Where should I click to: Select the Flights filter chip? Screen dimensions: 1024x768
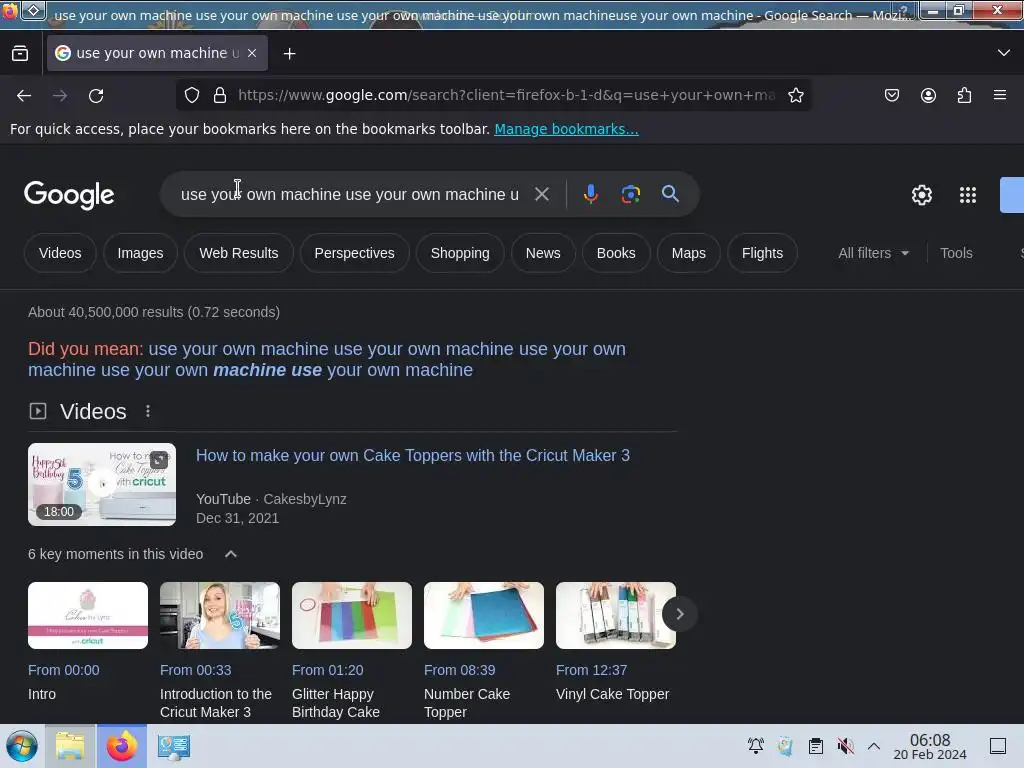point(762,253)
